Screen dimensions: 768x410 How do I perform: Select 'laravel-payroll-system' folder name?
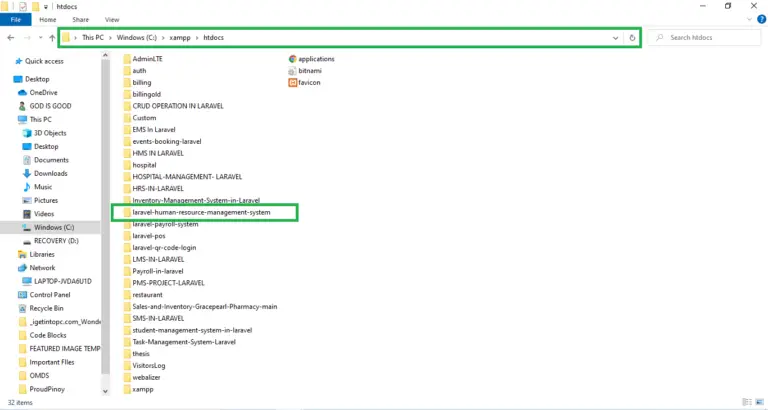[x=165, y=224]
